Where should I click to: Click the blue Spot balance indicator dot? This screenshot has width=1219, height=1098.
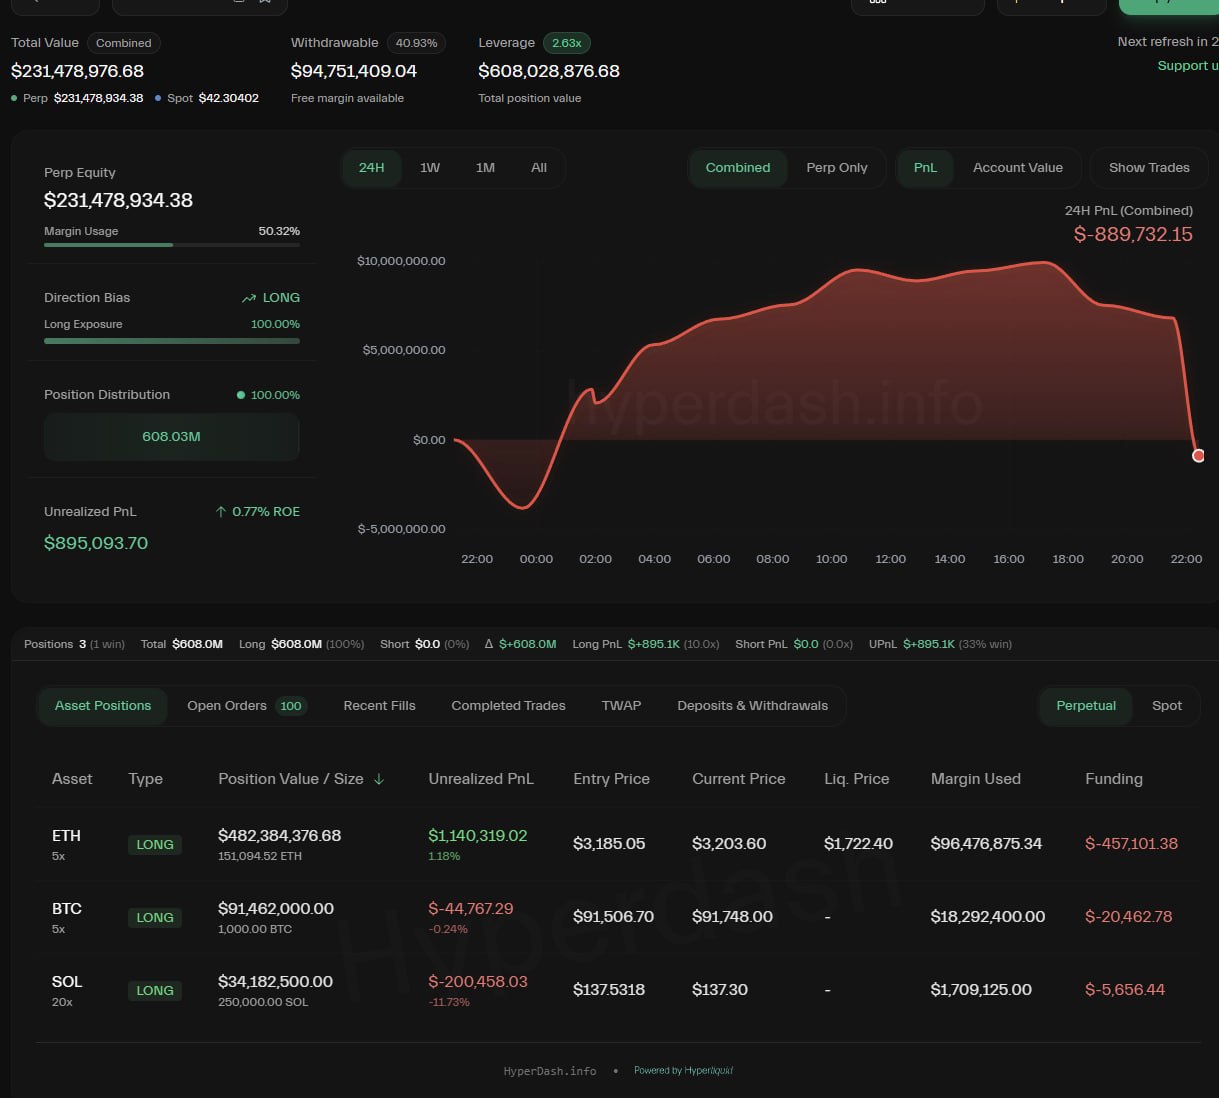tap(160, 98)
